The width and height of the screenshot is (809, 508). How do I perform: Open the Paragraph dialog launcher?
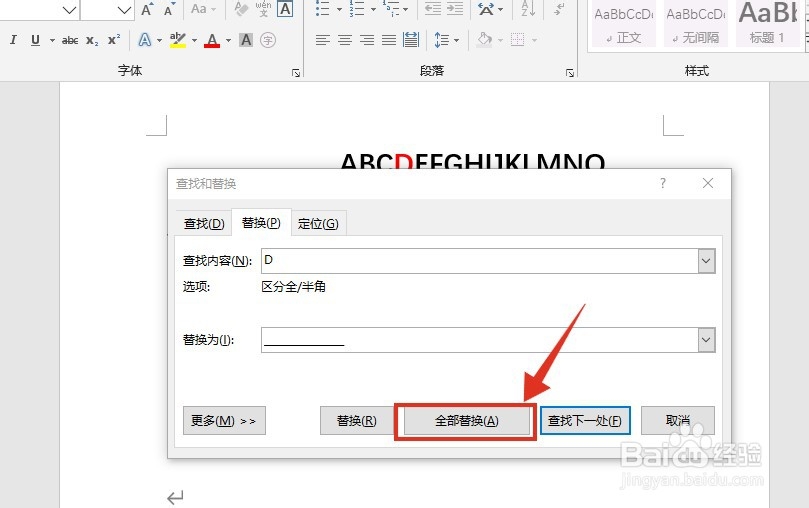point(570,73)
